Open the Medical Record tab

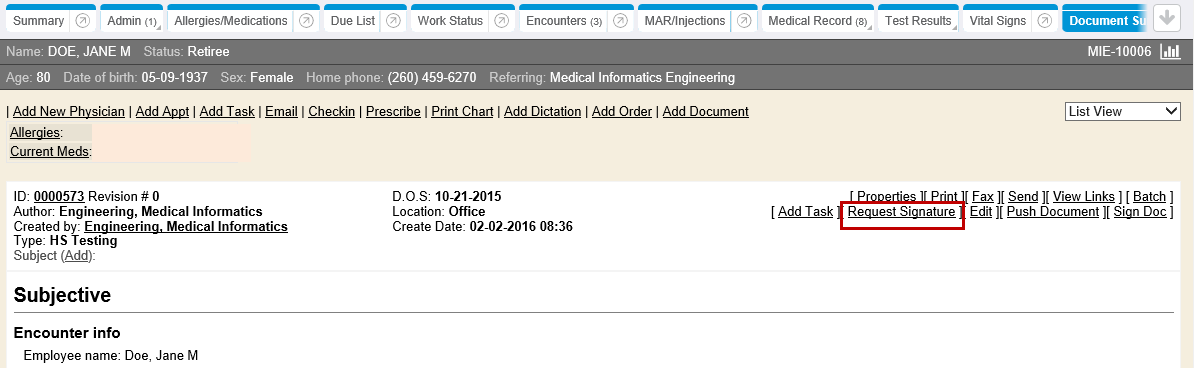[x=817, y=21]
